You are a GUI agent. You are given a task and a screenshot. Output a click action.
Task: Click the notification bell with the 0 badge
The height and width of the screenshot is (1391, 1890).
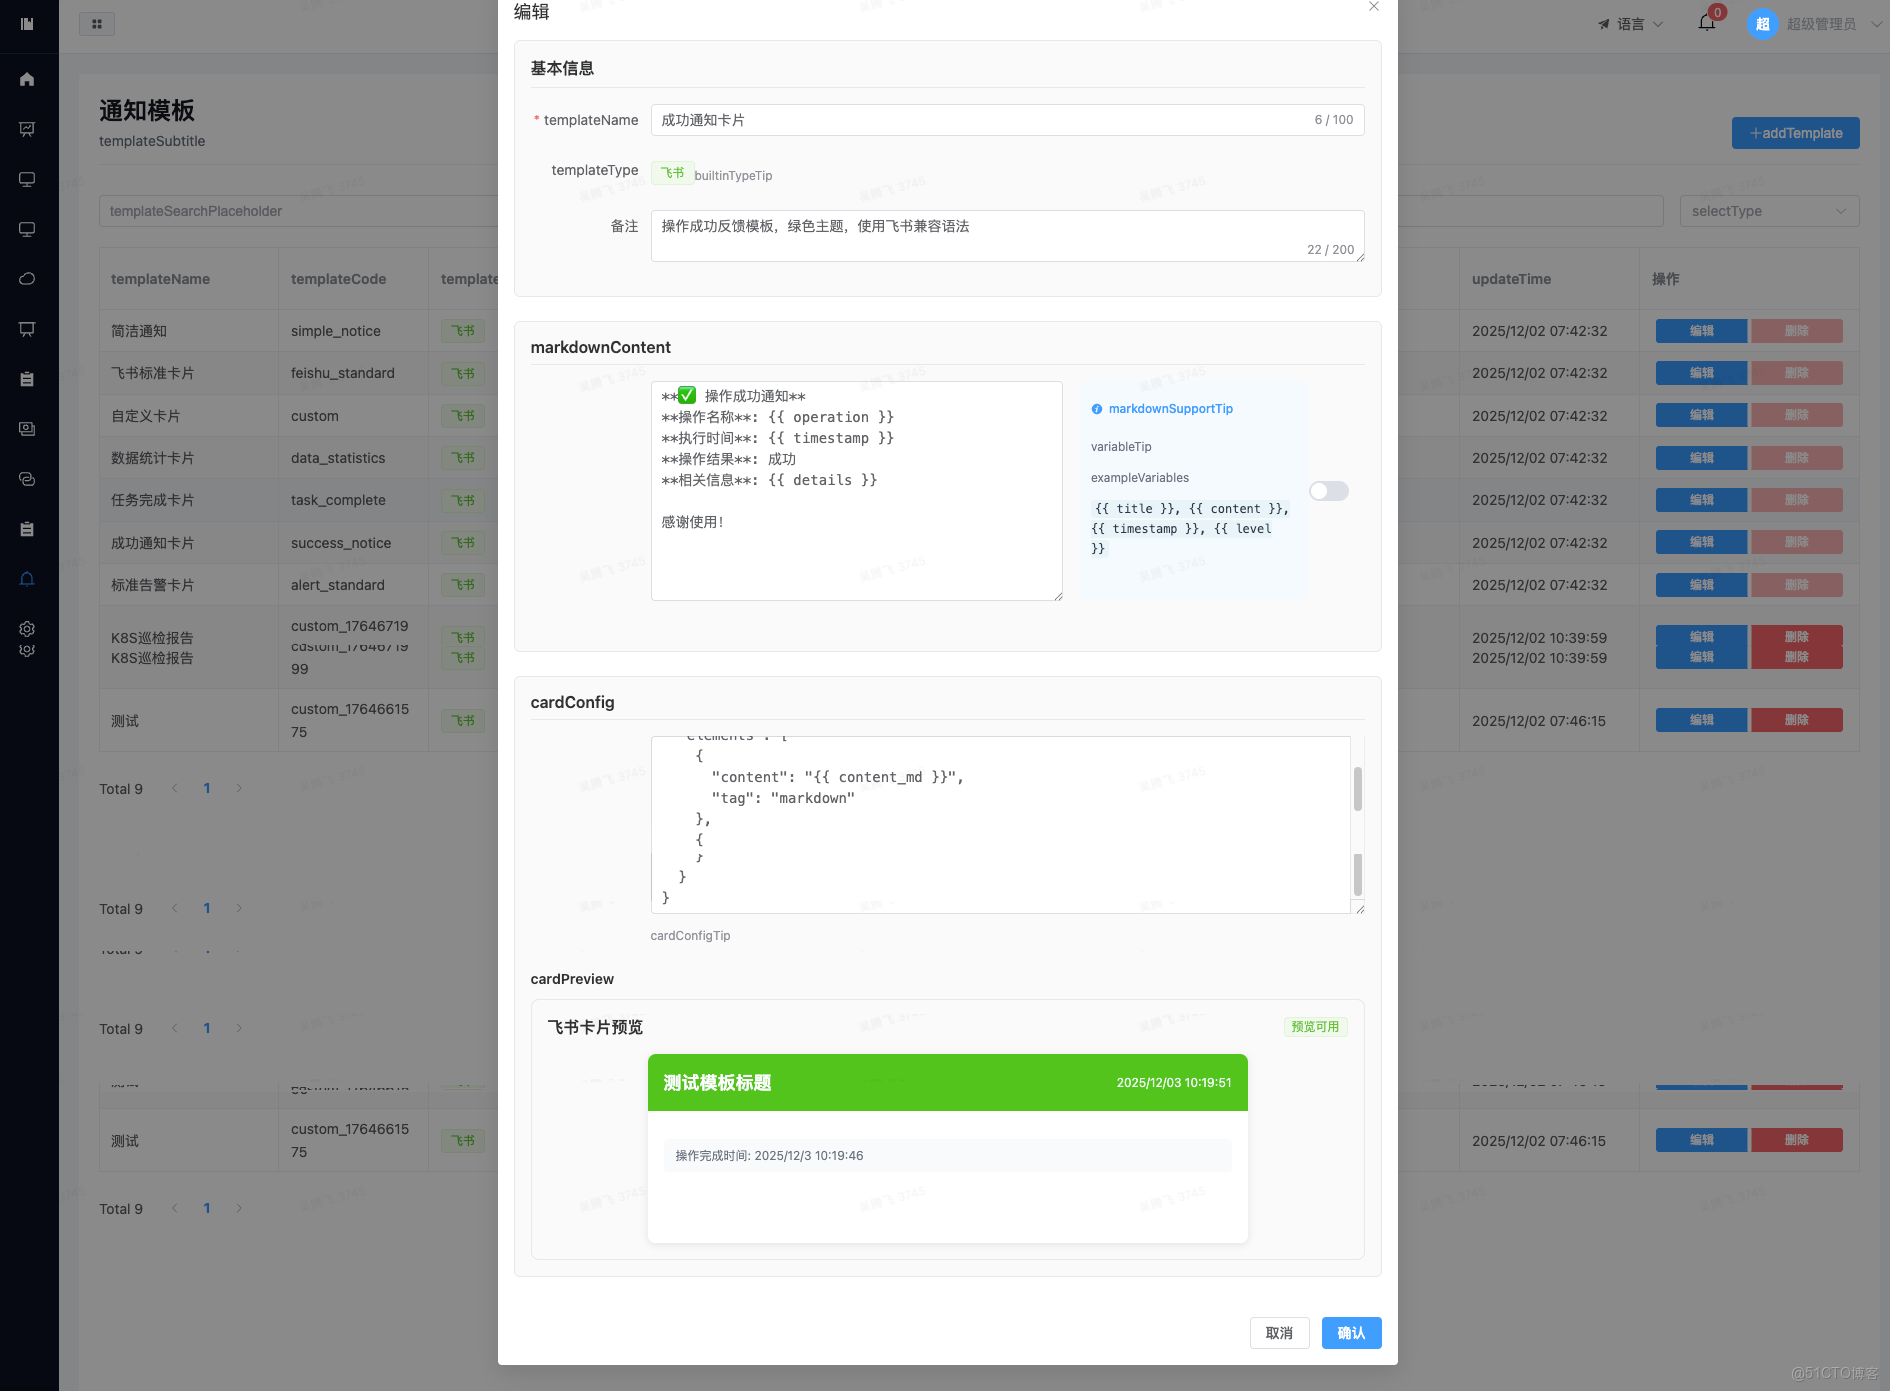click(x=1707, y=22)
